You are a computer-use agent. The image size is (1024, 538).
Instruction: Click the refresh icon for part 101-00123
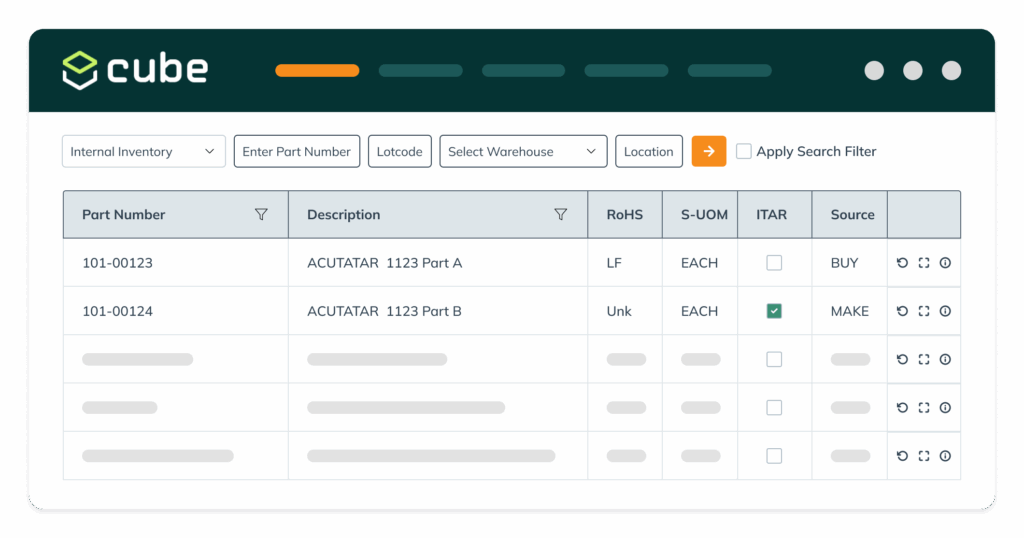[902, 263]
